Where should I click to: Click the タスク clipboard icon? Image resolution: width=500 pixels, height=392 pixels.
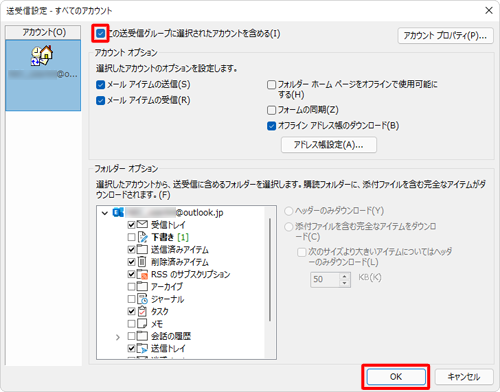(142, 311)
